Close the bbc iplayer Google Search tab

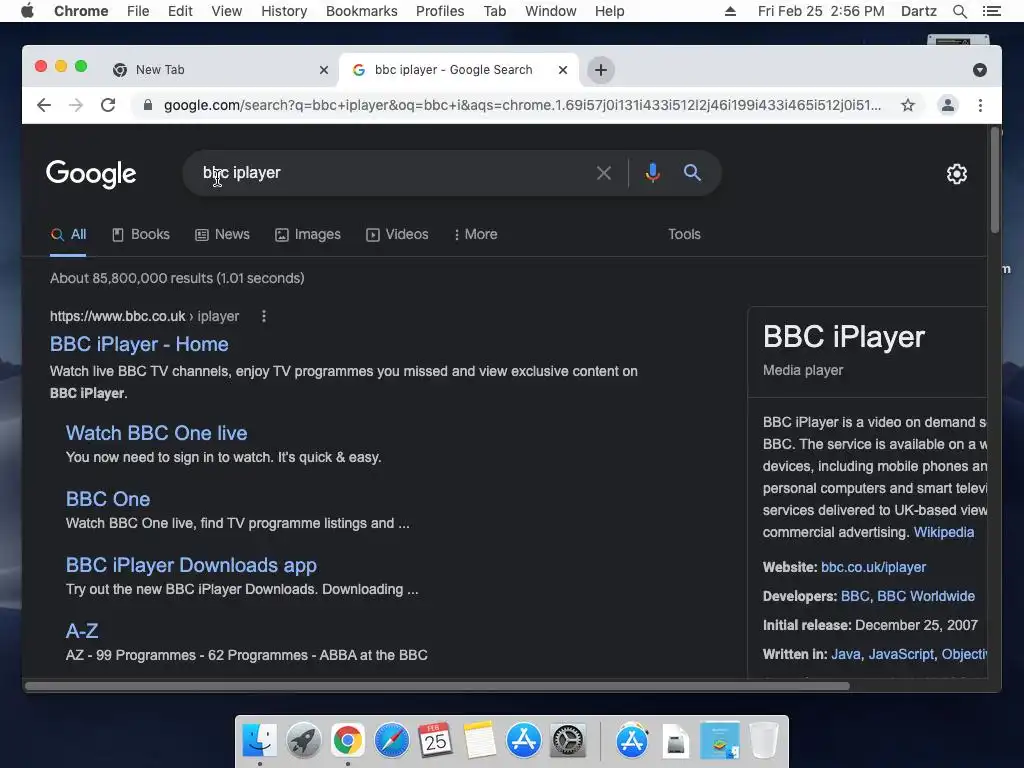563,70
